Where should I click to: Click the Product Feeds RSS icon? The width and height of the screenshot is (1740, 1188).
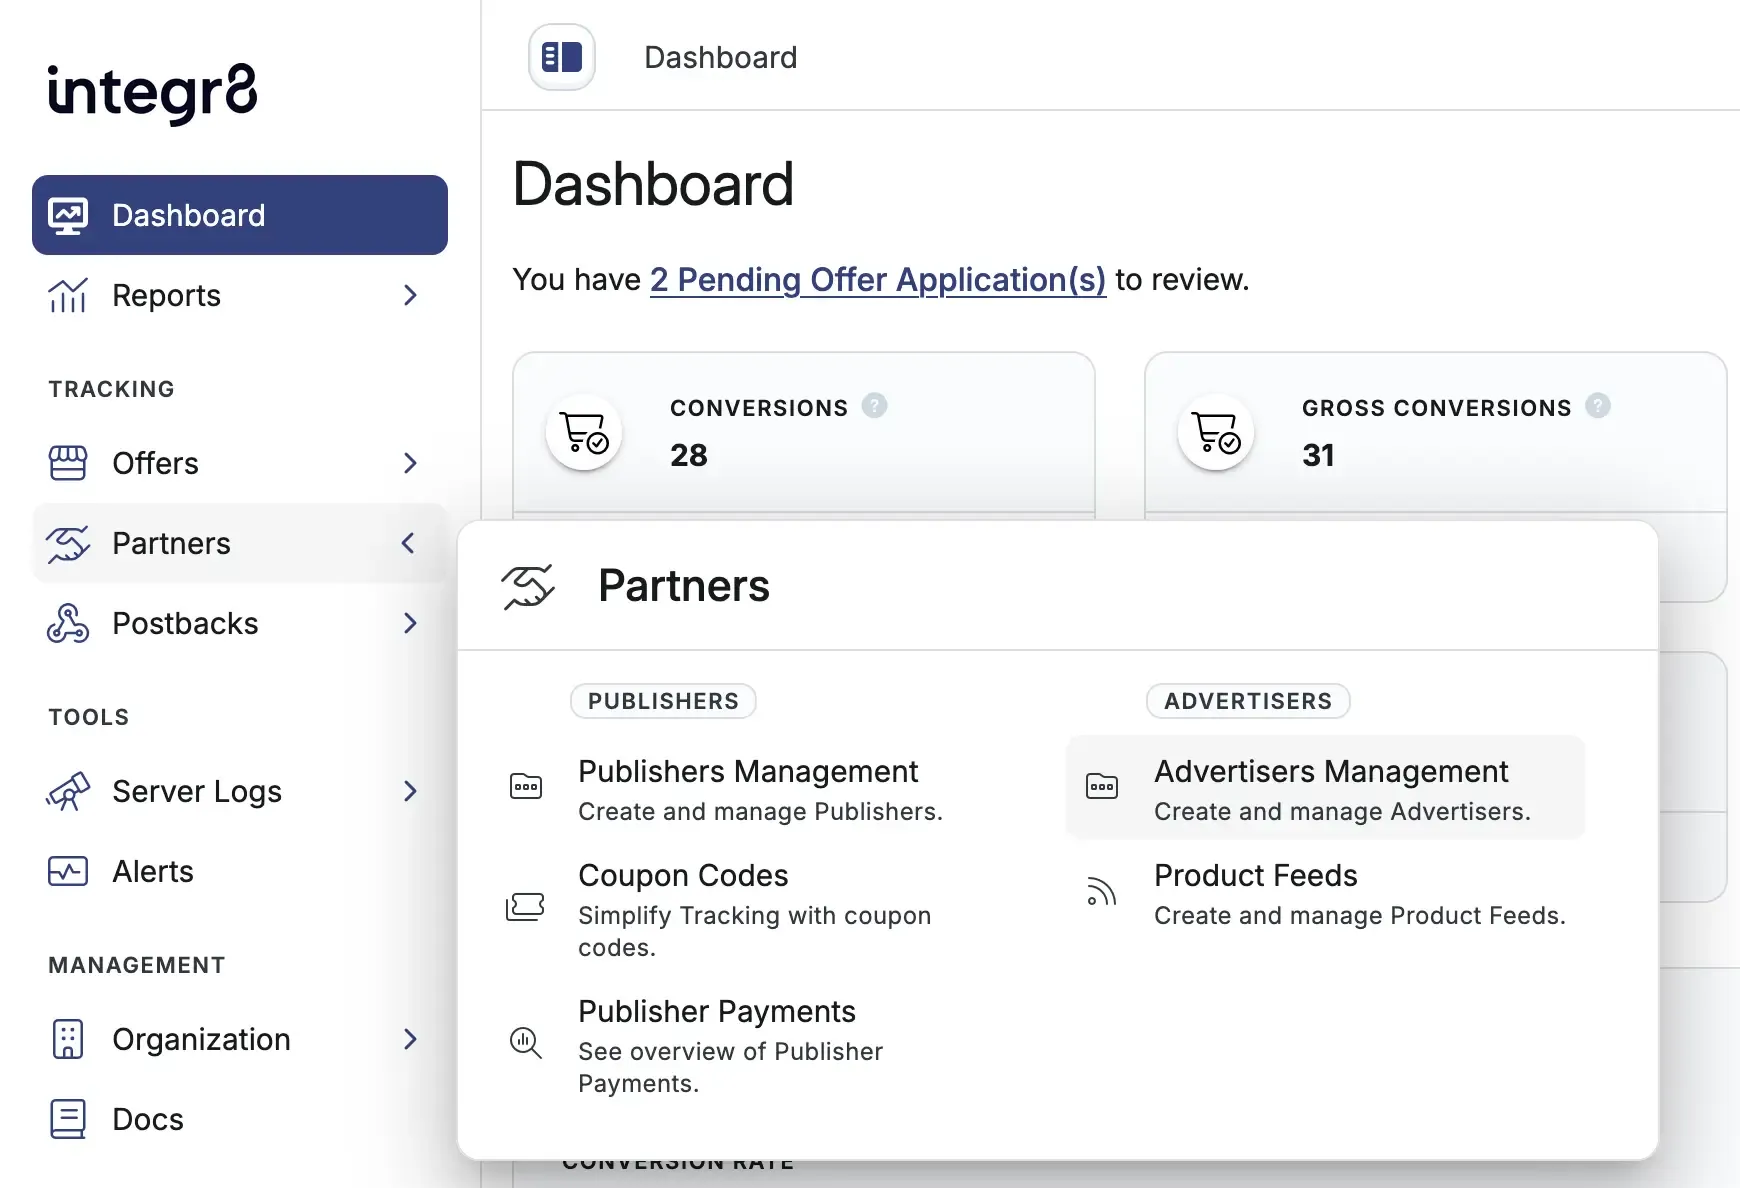coord(1102,891)
